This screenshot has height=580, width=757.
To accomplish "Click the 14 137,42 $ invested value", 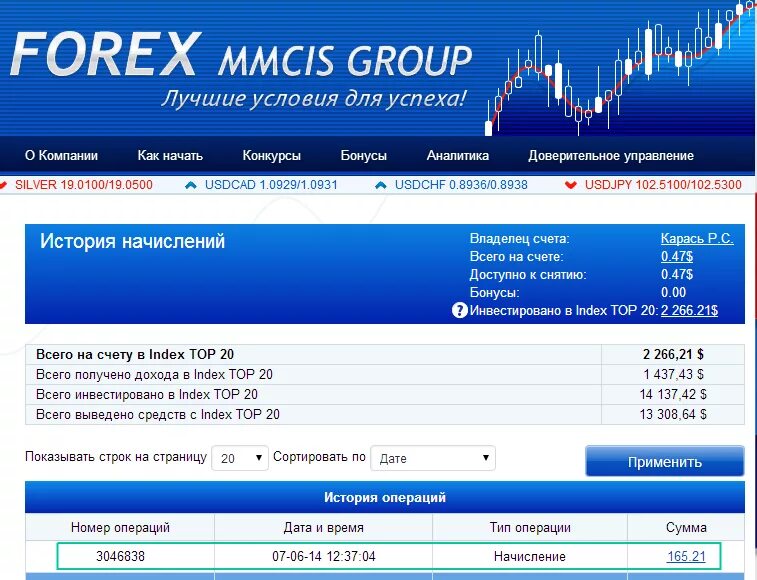I will (673, 394).
